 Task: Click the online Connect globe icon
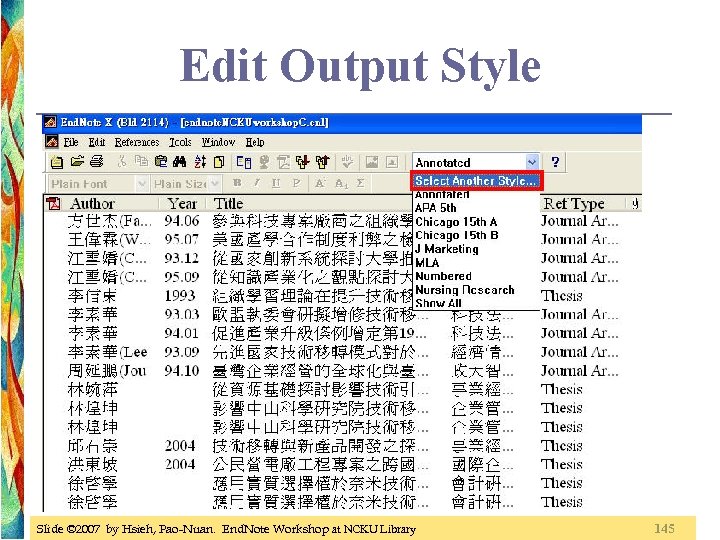[x=264, y=162]
